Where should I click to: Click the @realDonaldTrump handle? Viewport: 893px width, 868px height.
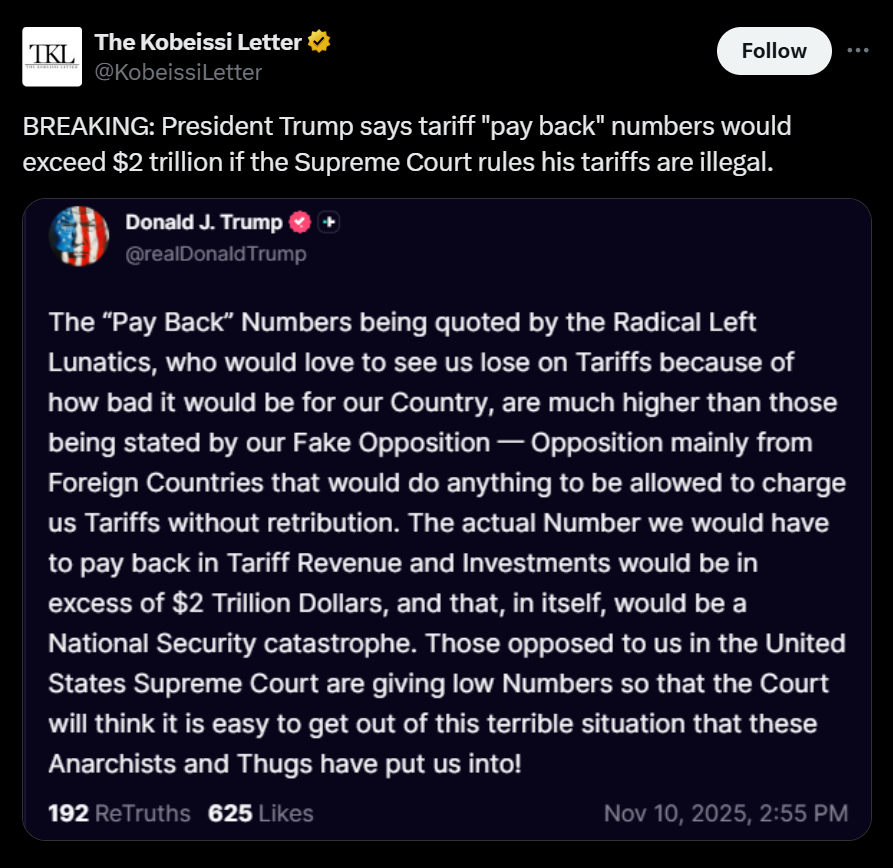(x=215, y=254)
